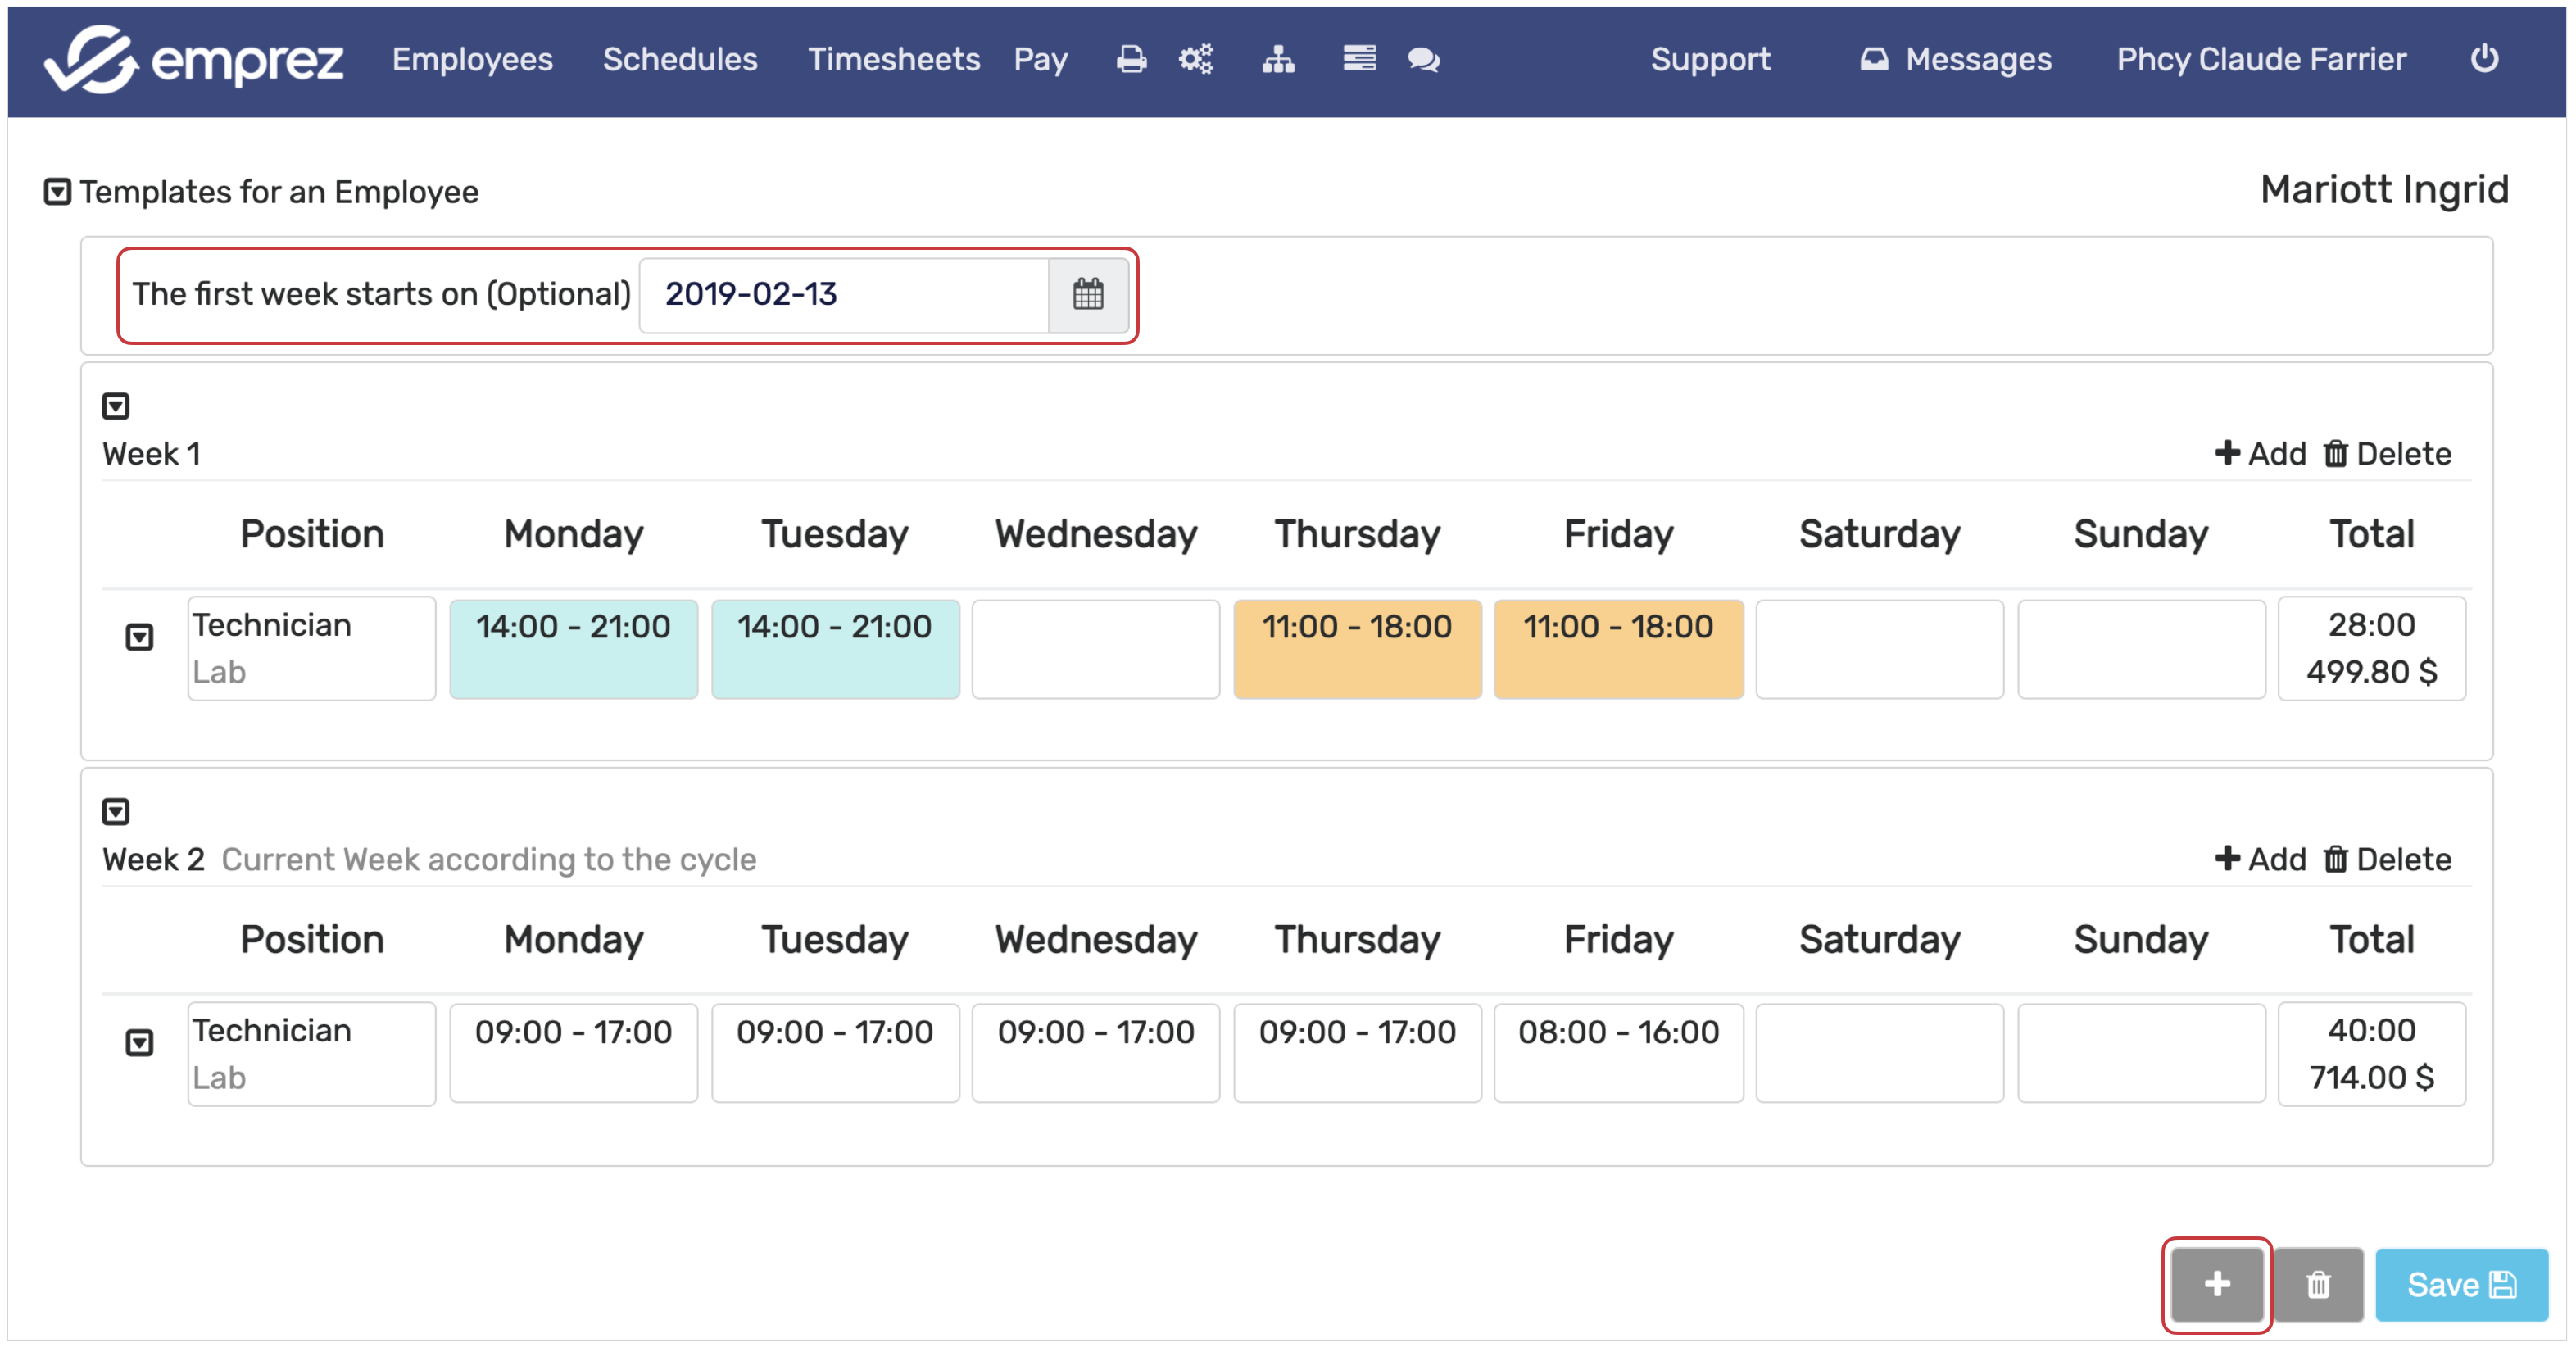
Task: Click the printer icon in navbar
Action: 1131,60
